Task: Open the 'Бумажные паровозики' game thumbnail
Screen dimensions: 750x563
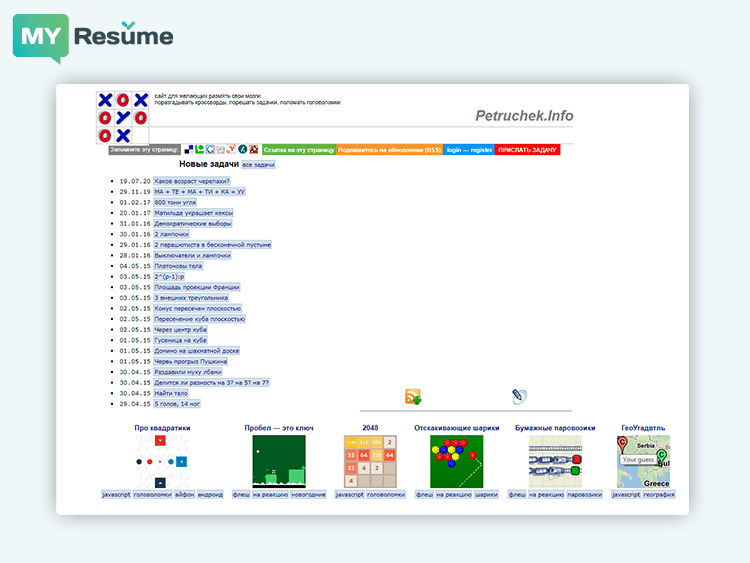Action: click(x=555, y=461)
